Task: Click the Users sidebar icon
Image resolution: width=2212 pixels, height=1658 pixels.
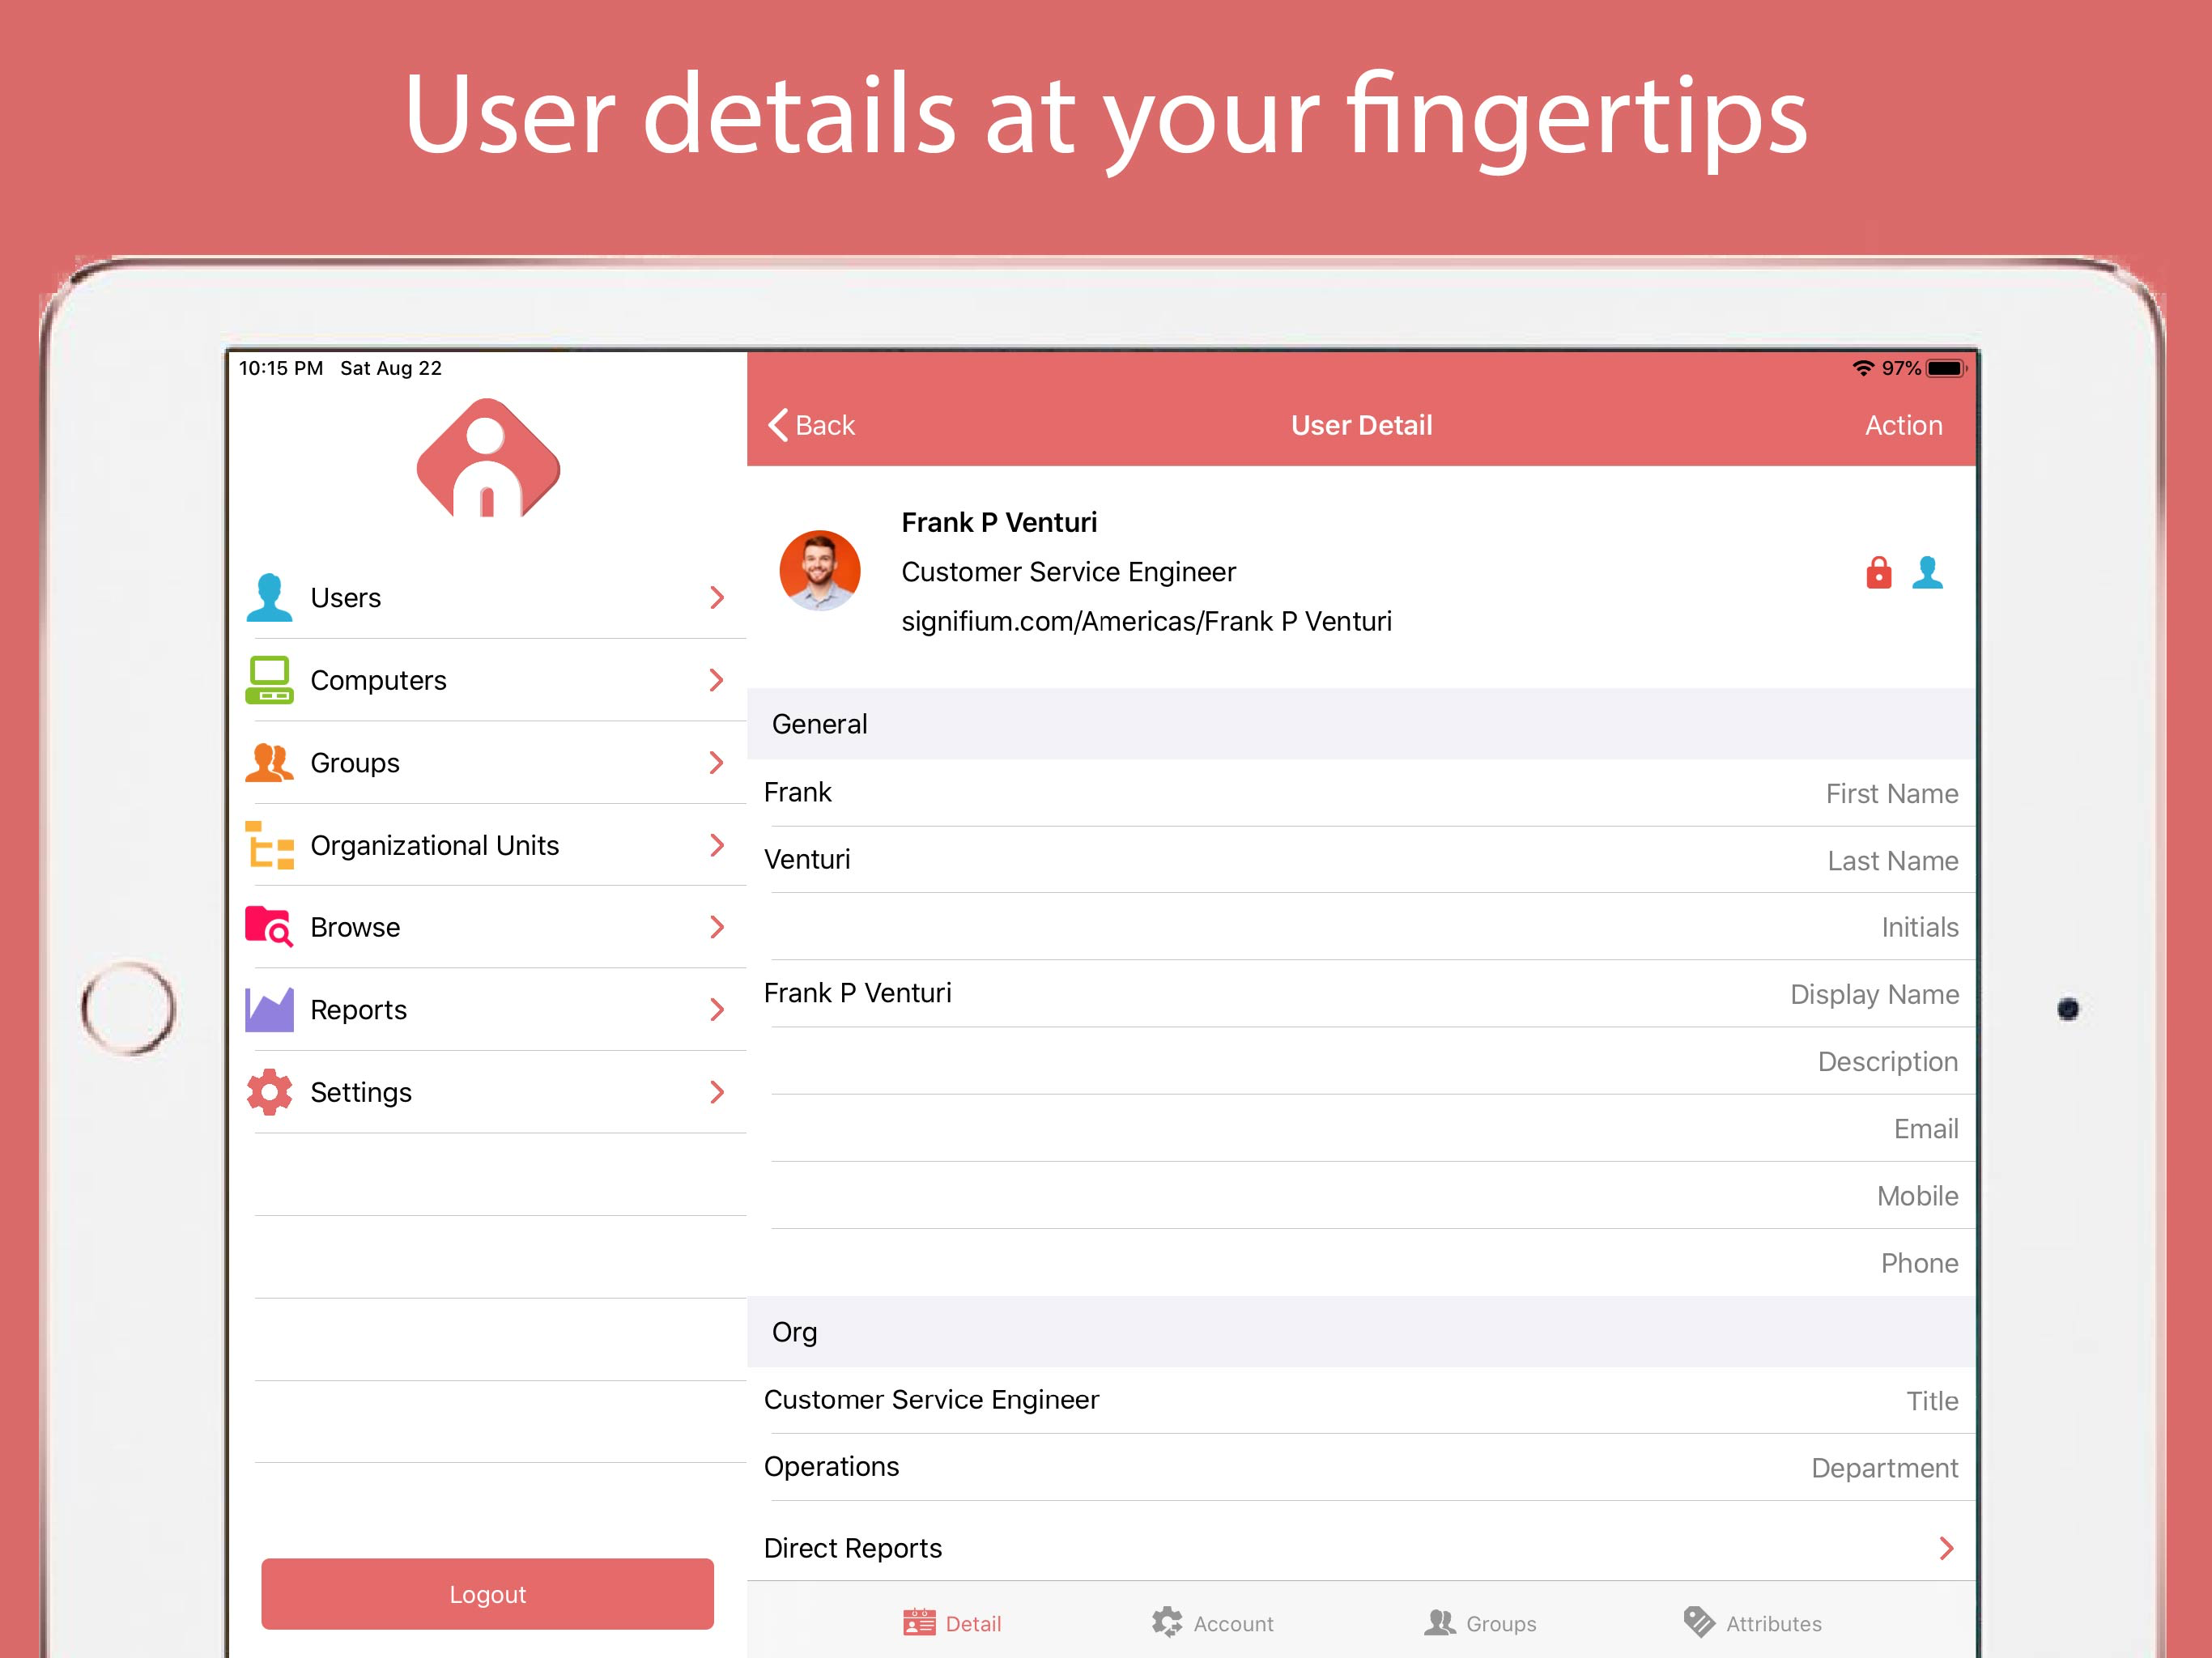Action: click(270, 598)
